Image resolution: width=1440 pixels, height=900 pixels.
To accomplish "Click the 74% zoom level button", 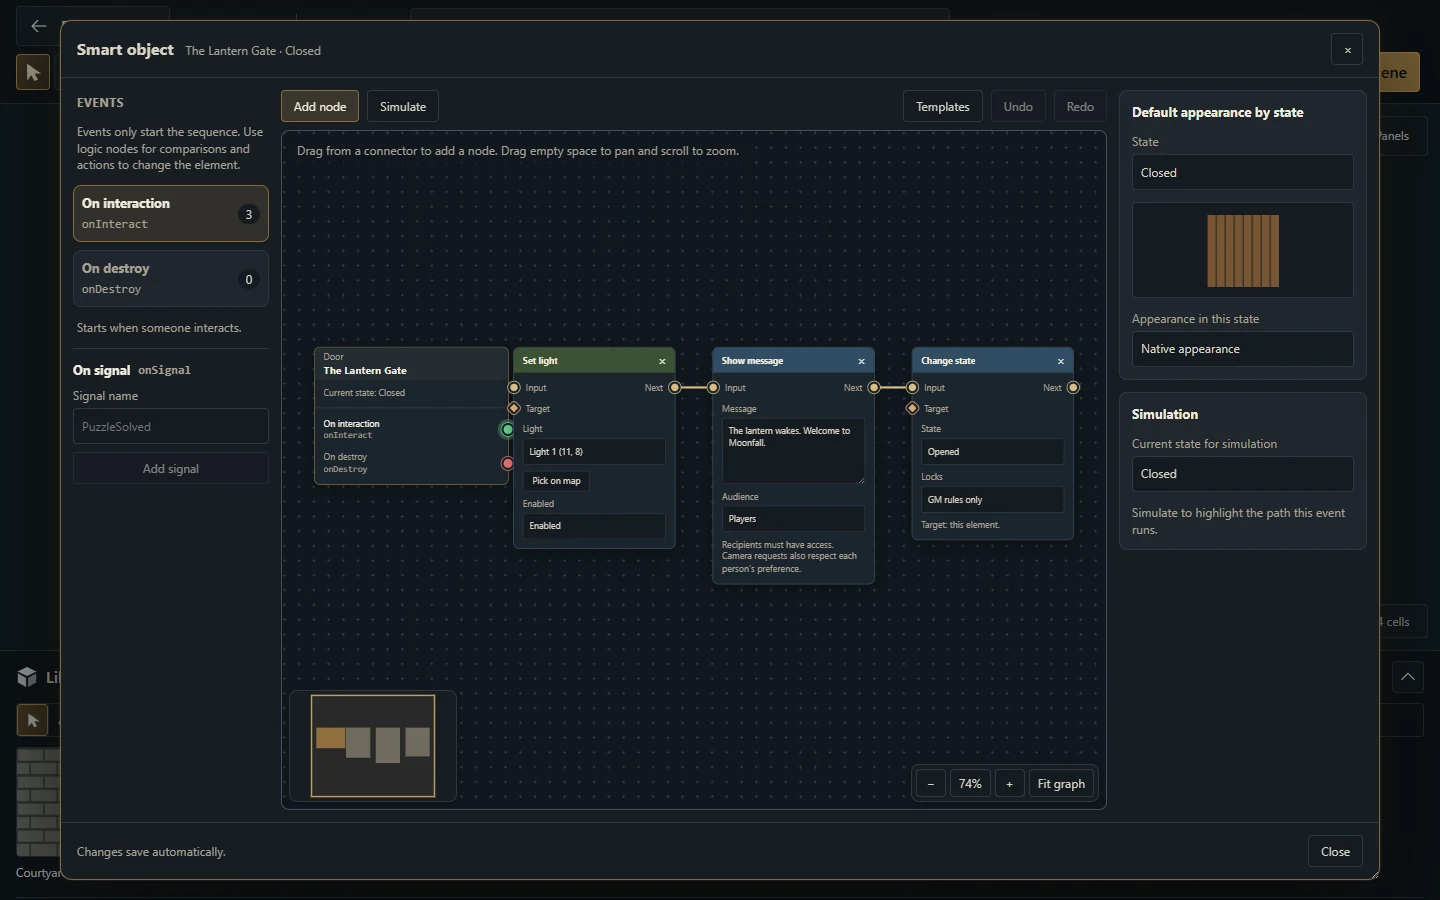I will pos(970,784).
